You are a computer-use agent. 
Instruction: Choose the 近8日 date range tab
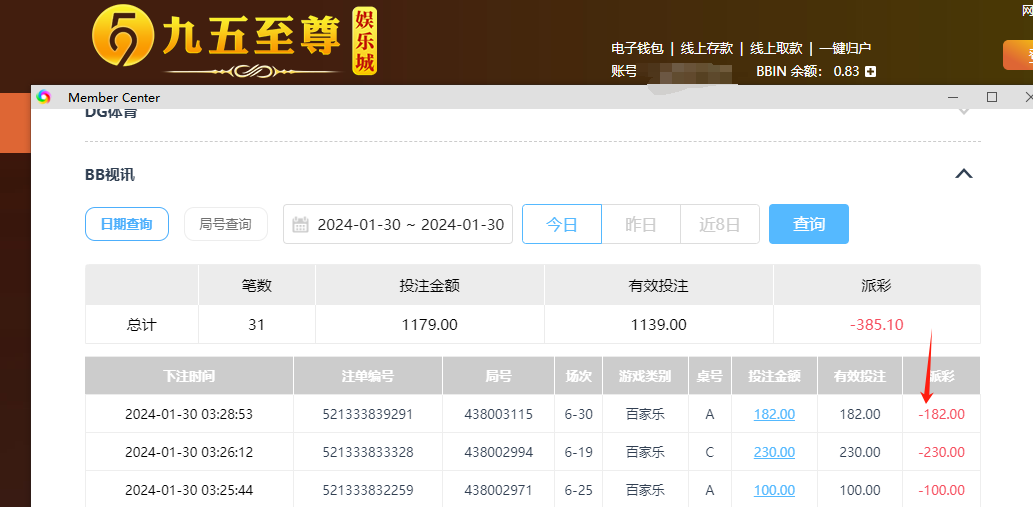tap(719, 224)
